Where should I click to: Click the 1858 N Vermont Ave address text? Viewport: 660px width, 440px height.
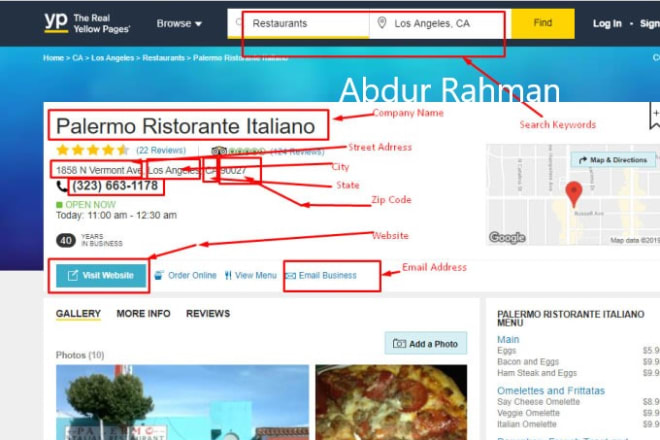[98, 171]
